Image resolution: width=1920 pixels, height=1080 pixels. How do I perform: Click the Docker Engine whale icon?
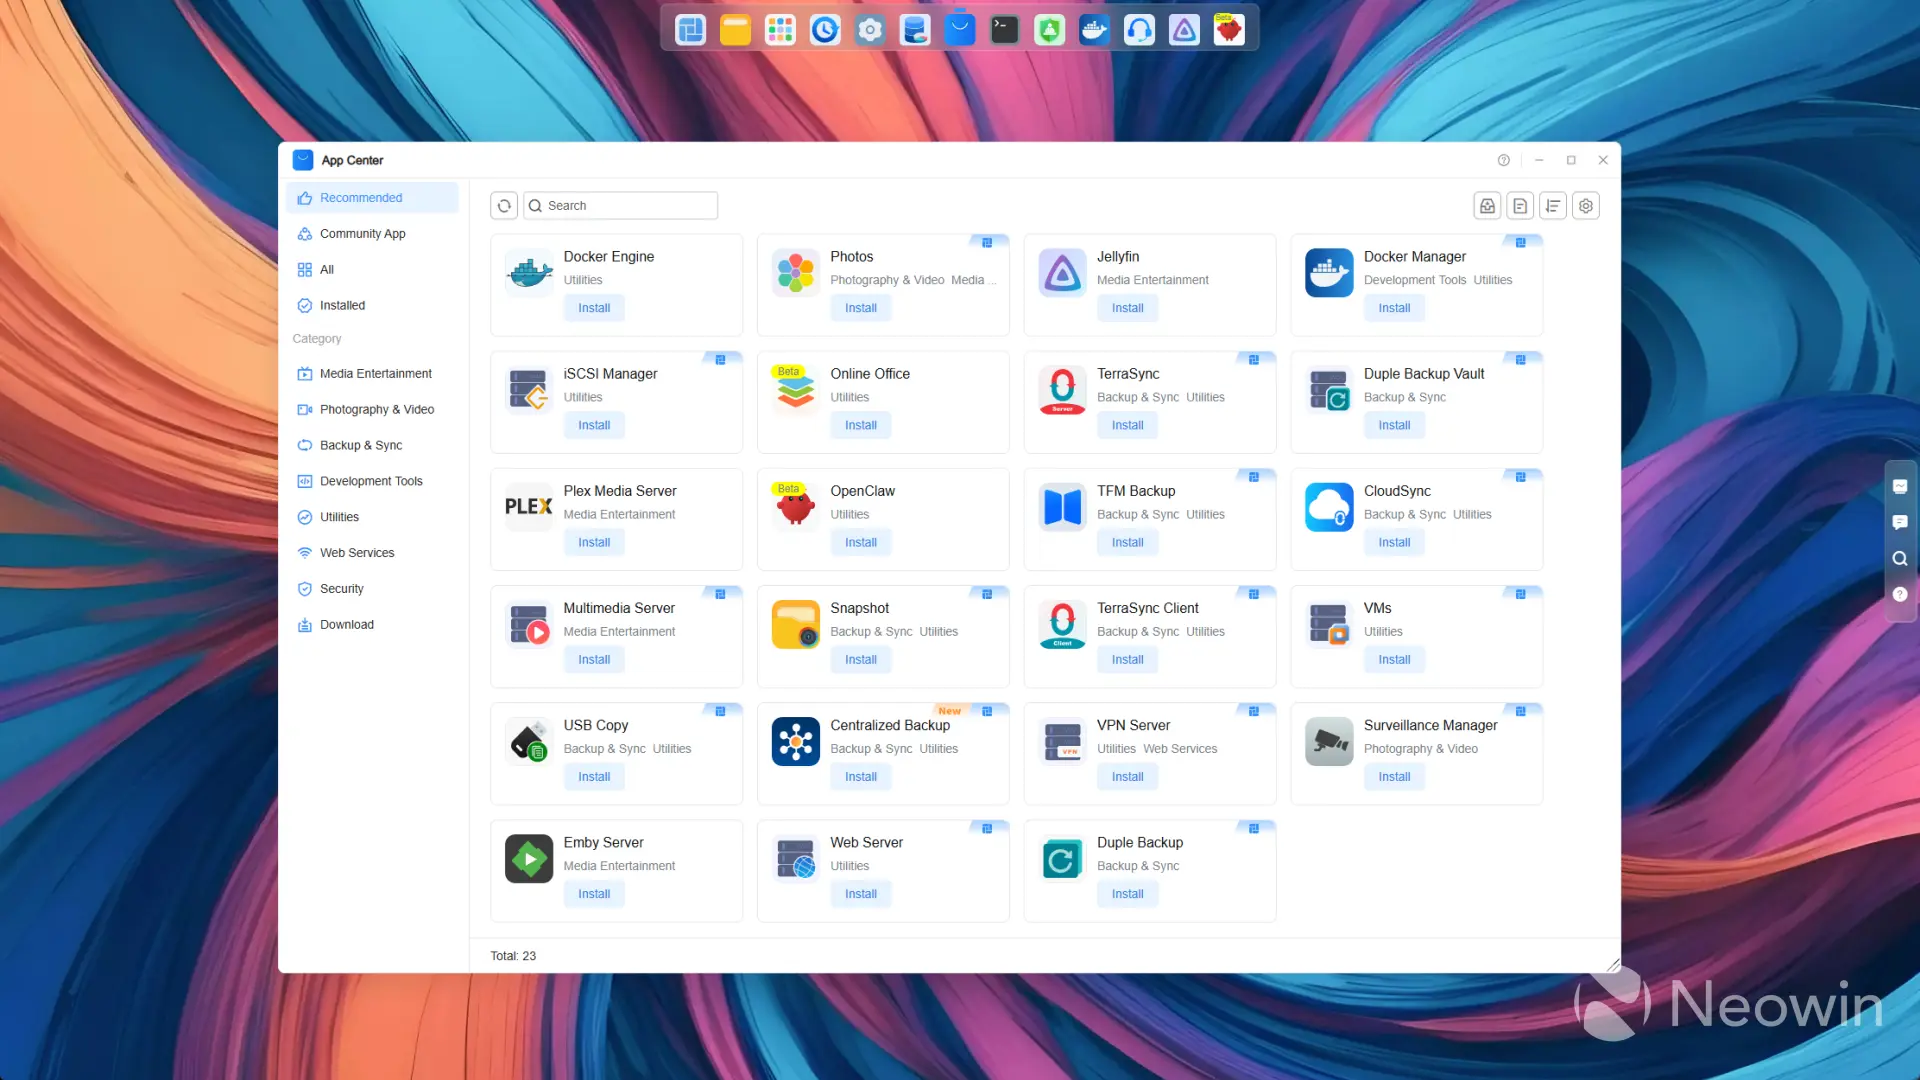point(529,273)
